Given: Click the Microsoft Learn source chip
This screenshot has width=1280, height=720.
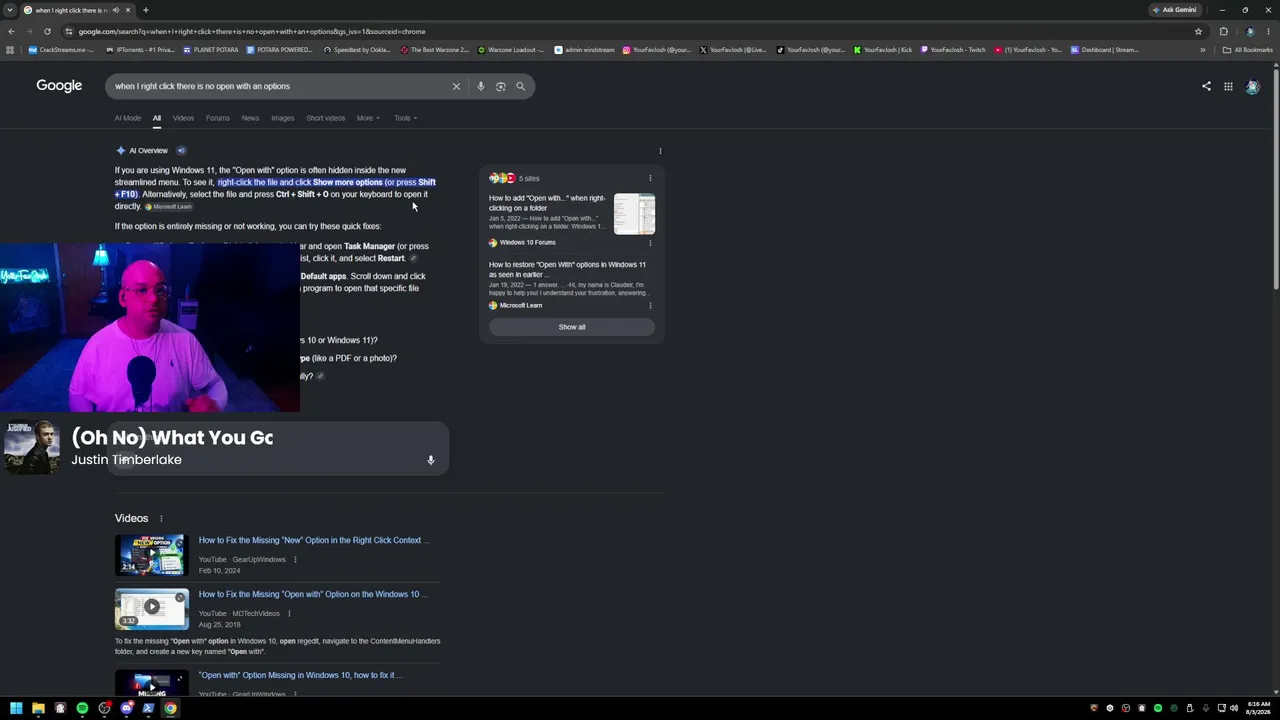Looking at the screenshot, I should click(169, 207).
